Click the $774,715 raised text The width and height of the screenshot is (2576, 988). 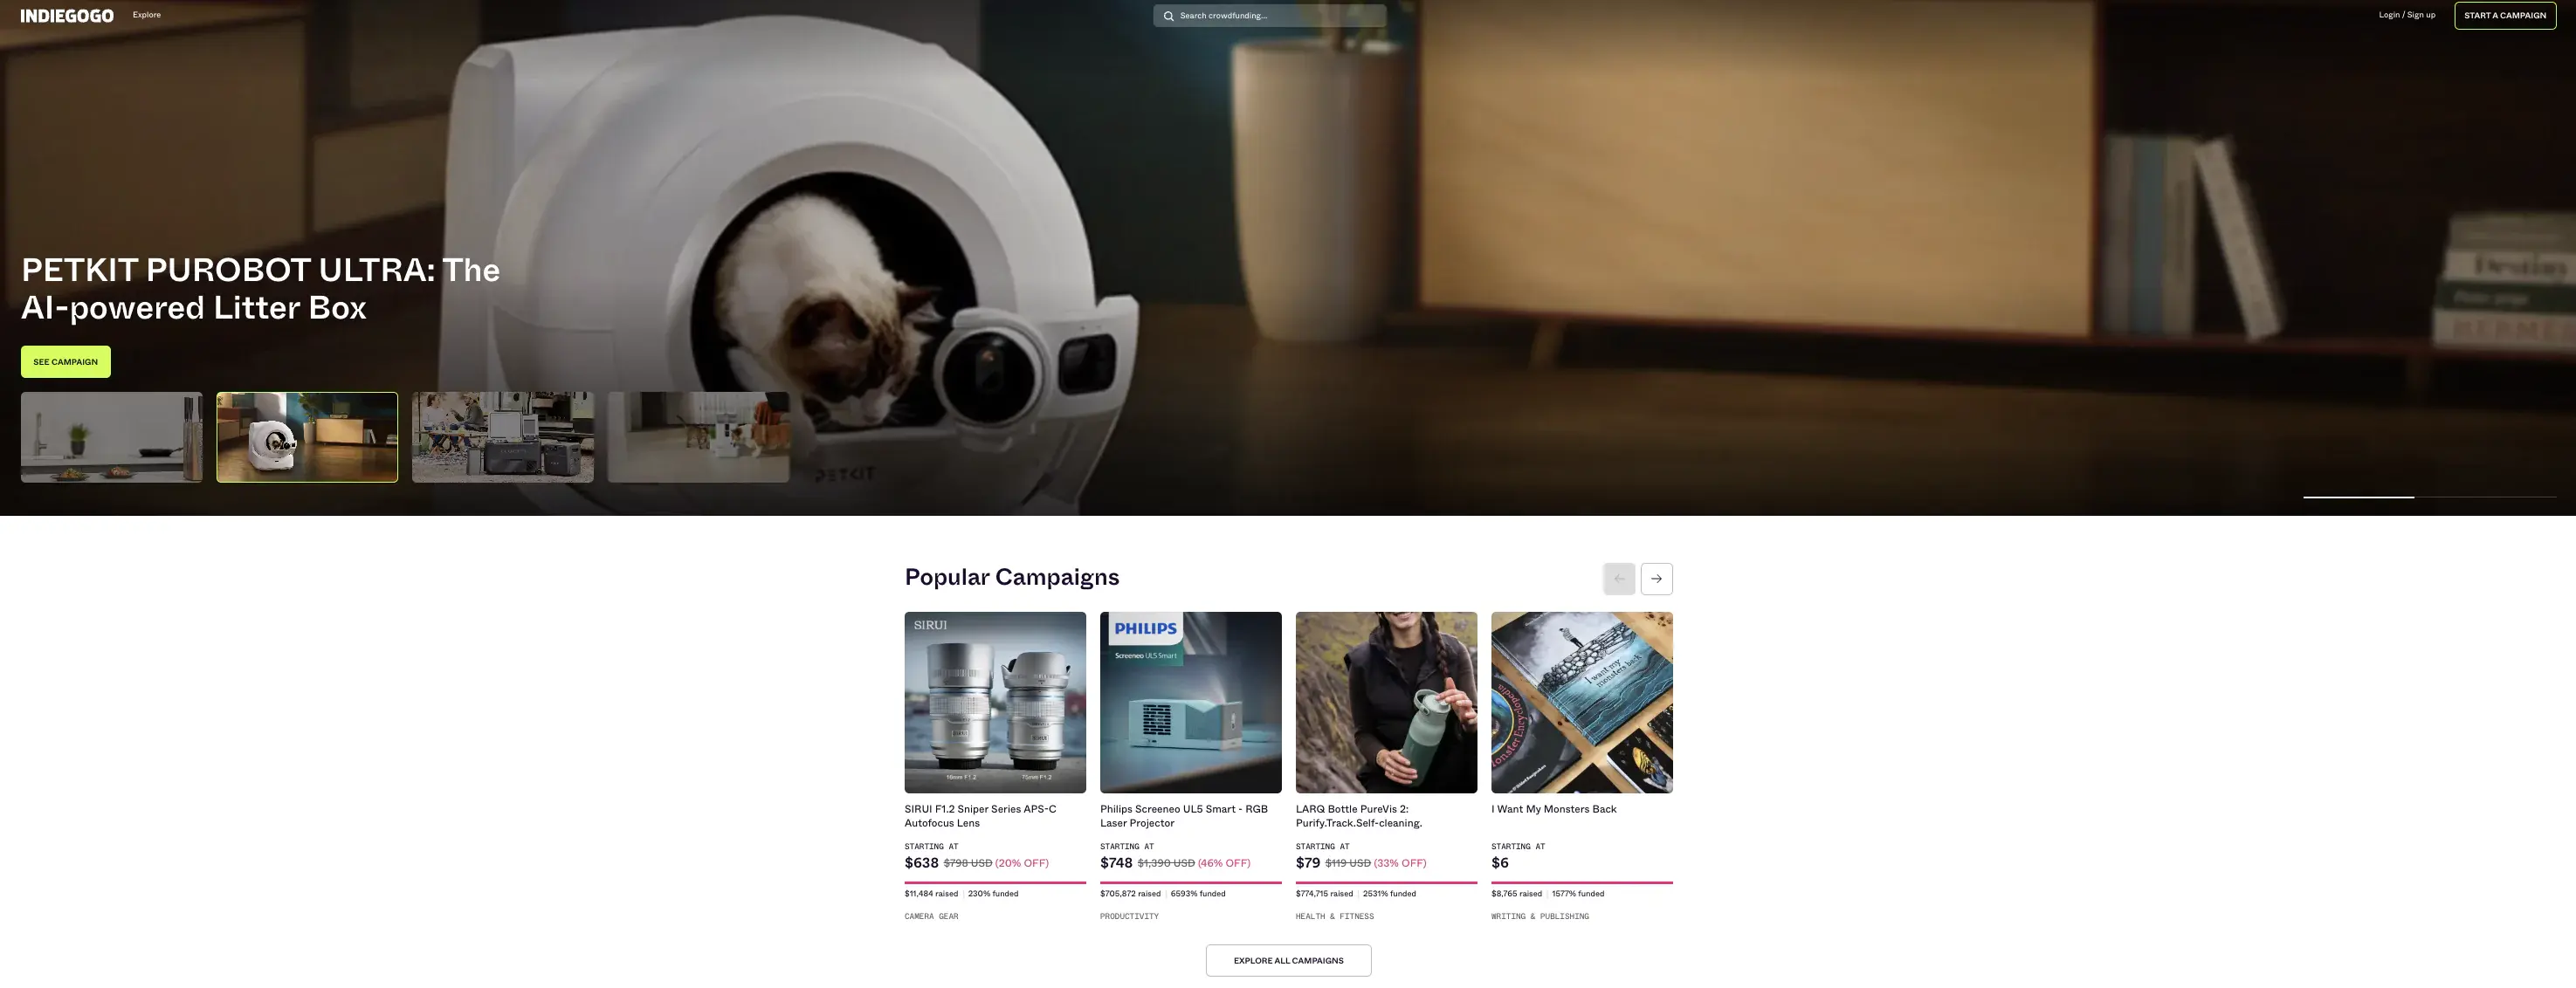[x=1324, y=894]
